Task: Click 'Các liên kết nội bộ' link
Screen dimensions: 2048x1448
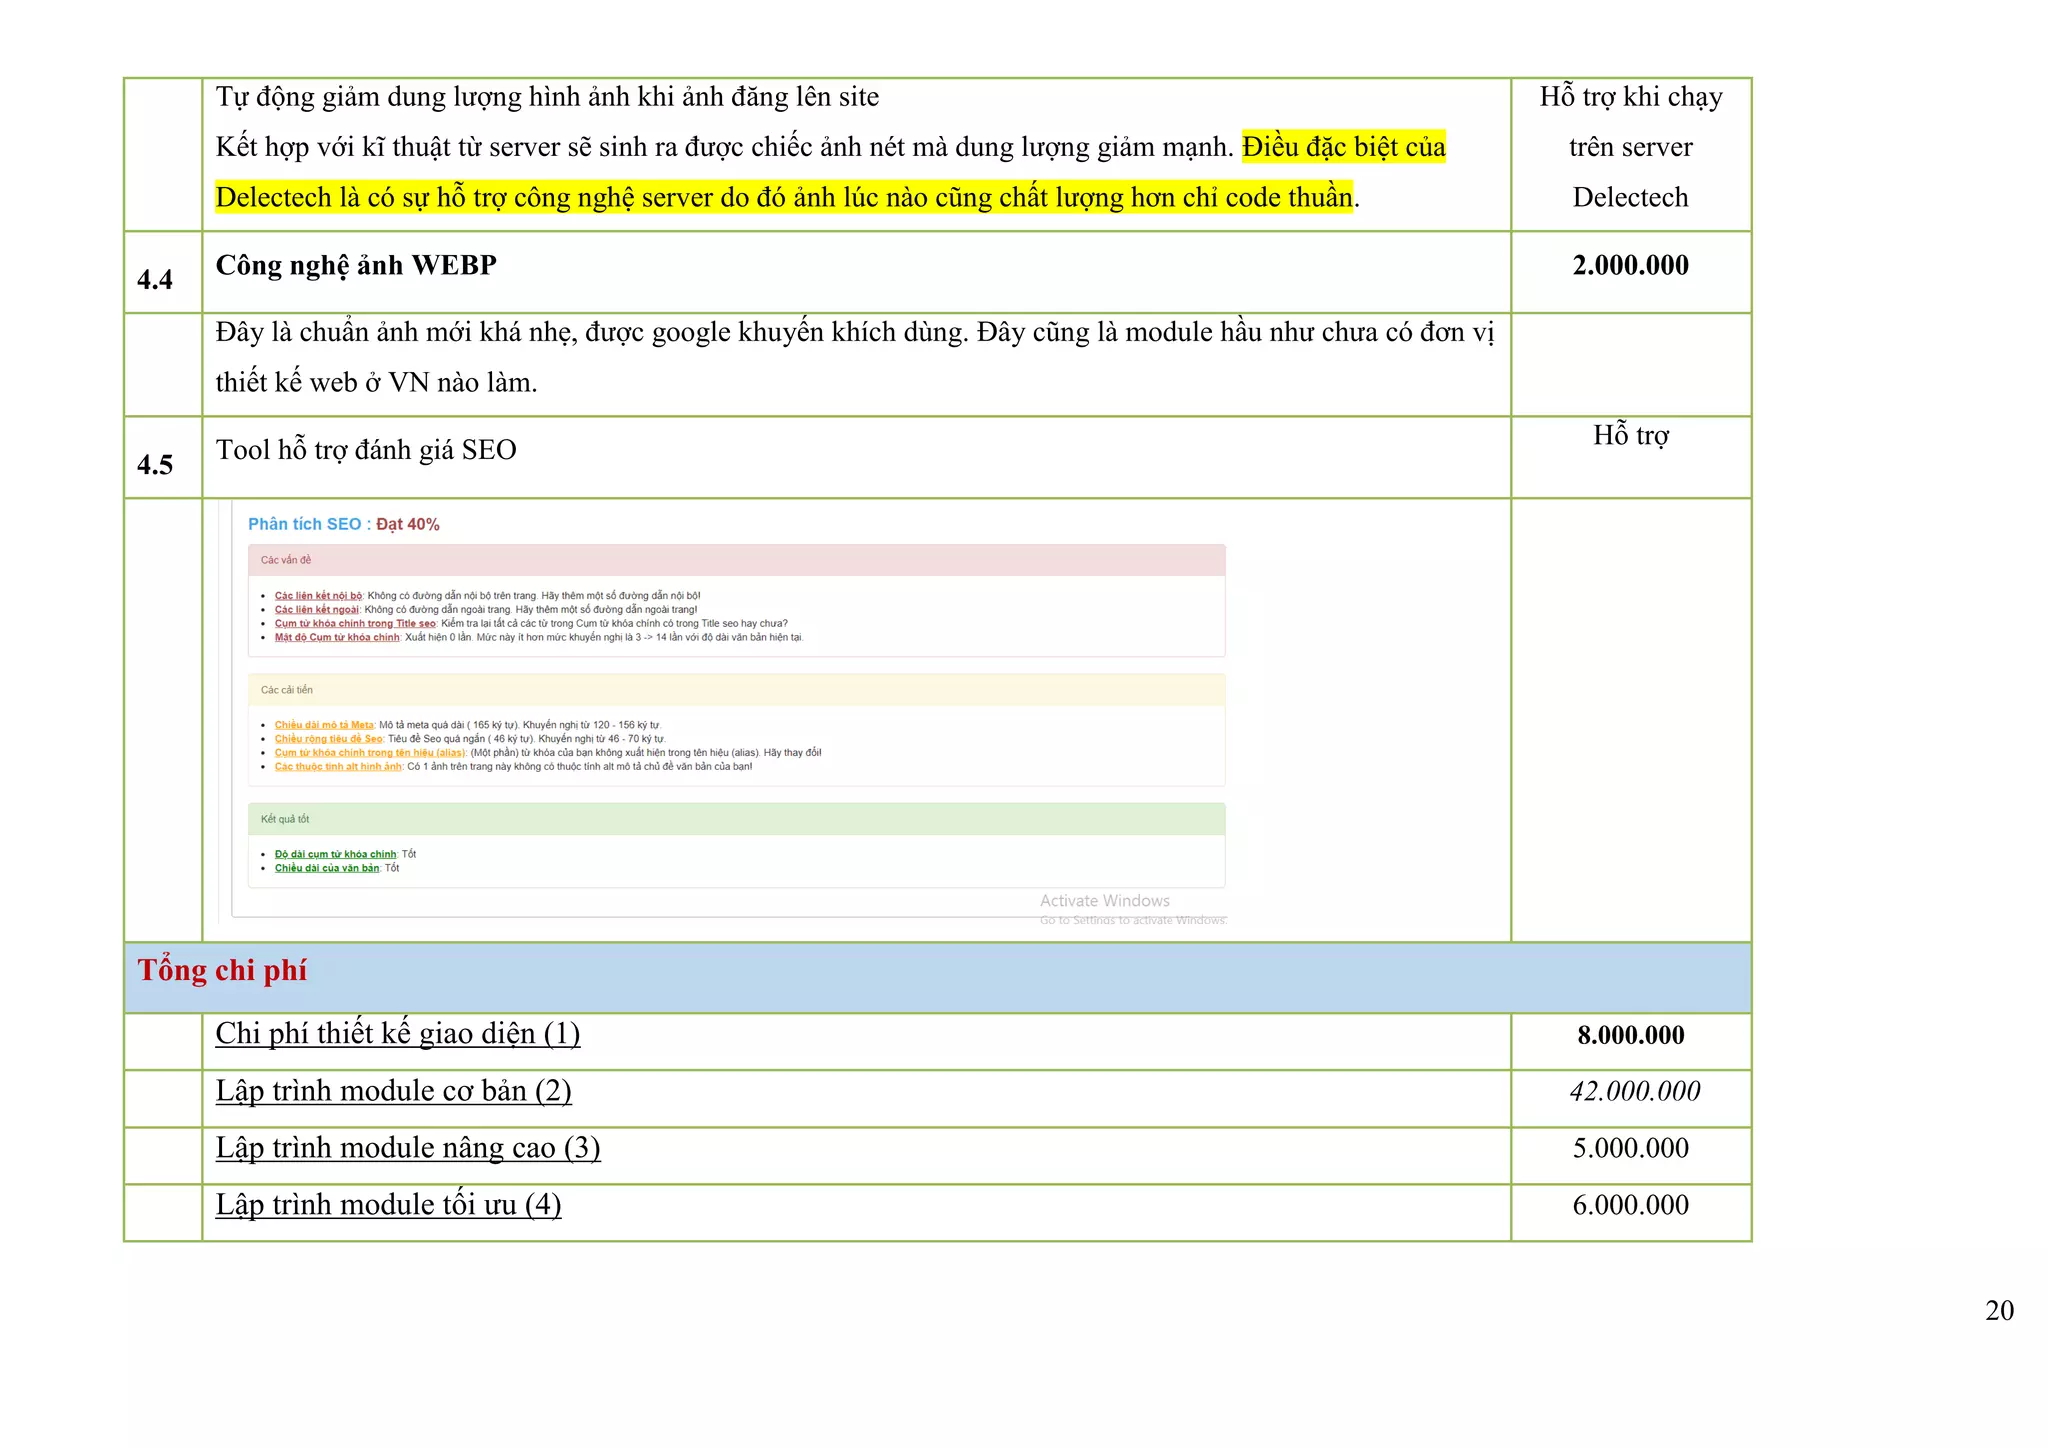Action: point(318,596)
